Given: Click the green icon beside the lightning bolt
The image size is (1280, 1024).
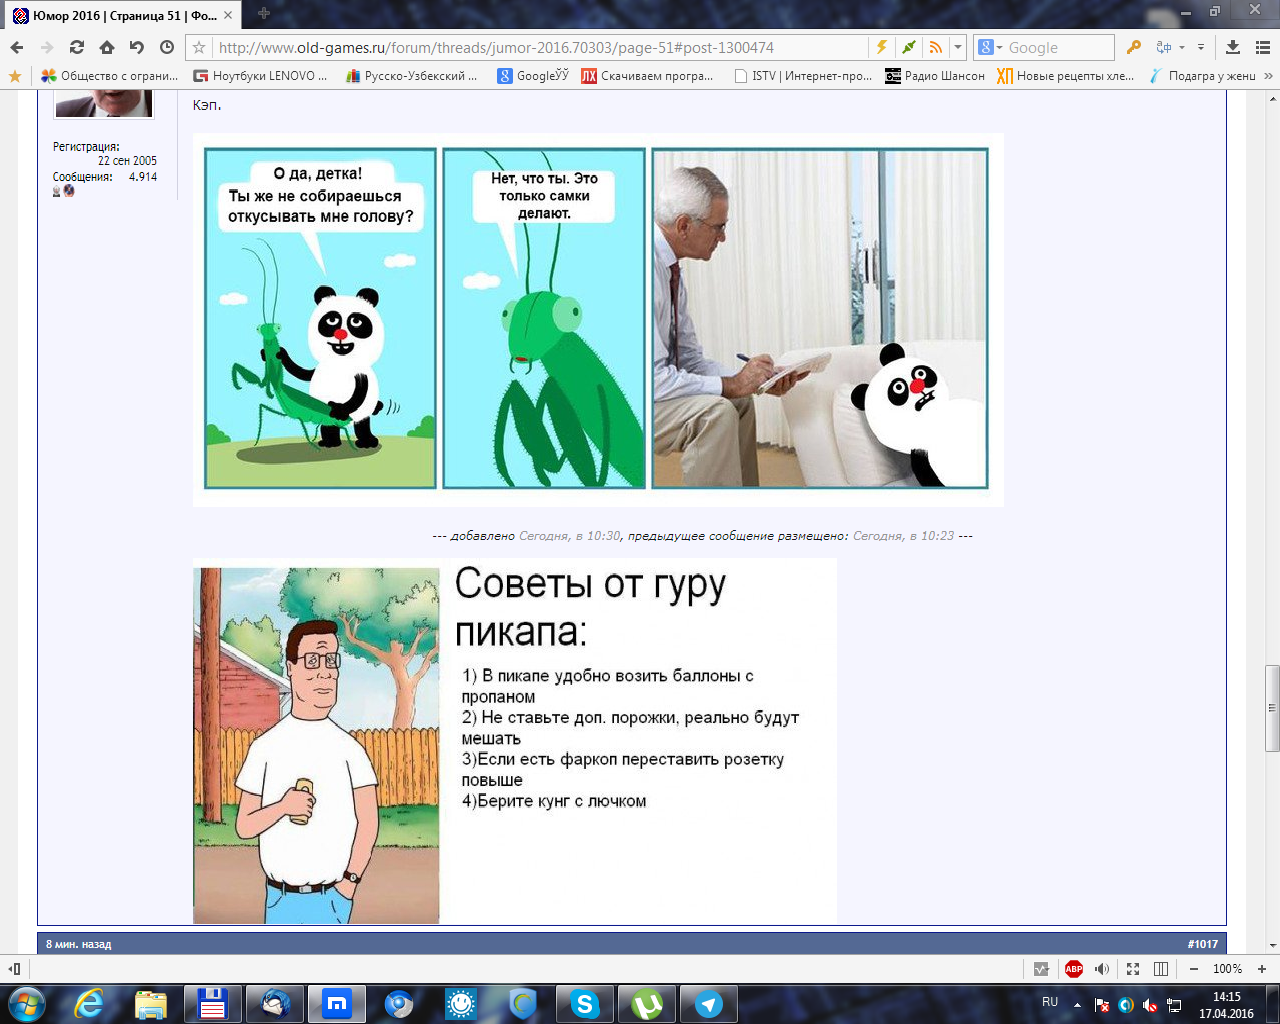Looking at the screenshot, I should (908, 47).
